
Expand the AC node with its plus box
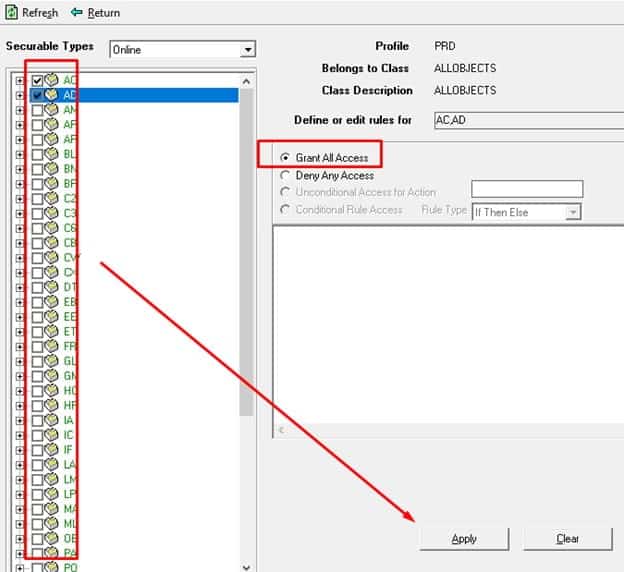pyautogui.click(x=20, y=81)
